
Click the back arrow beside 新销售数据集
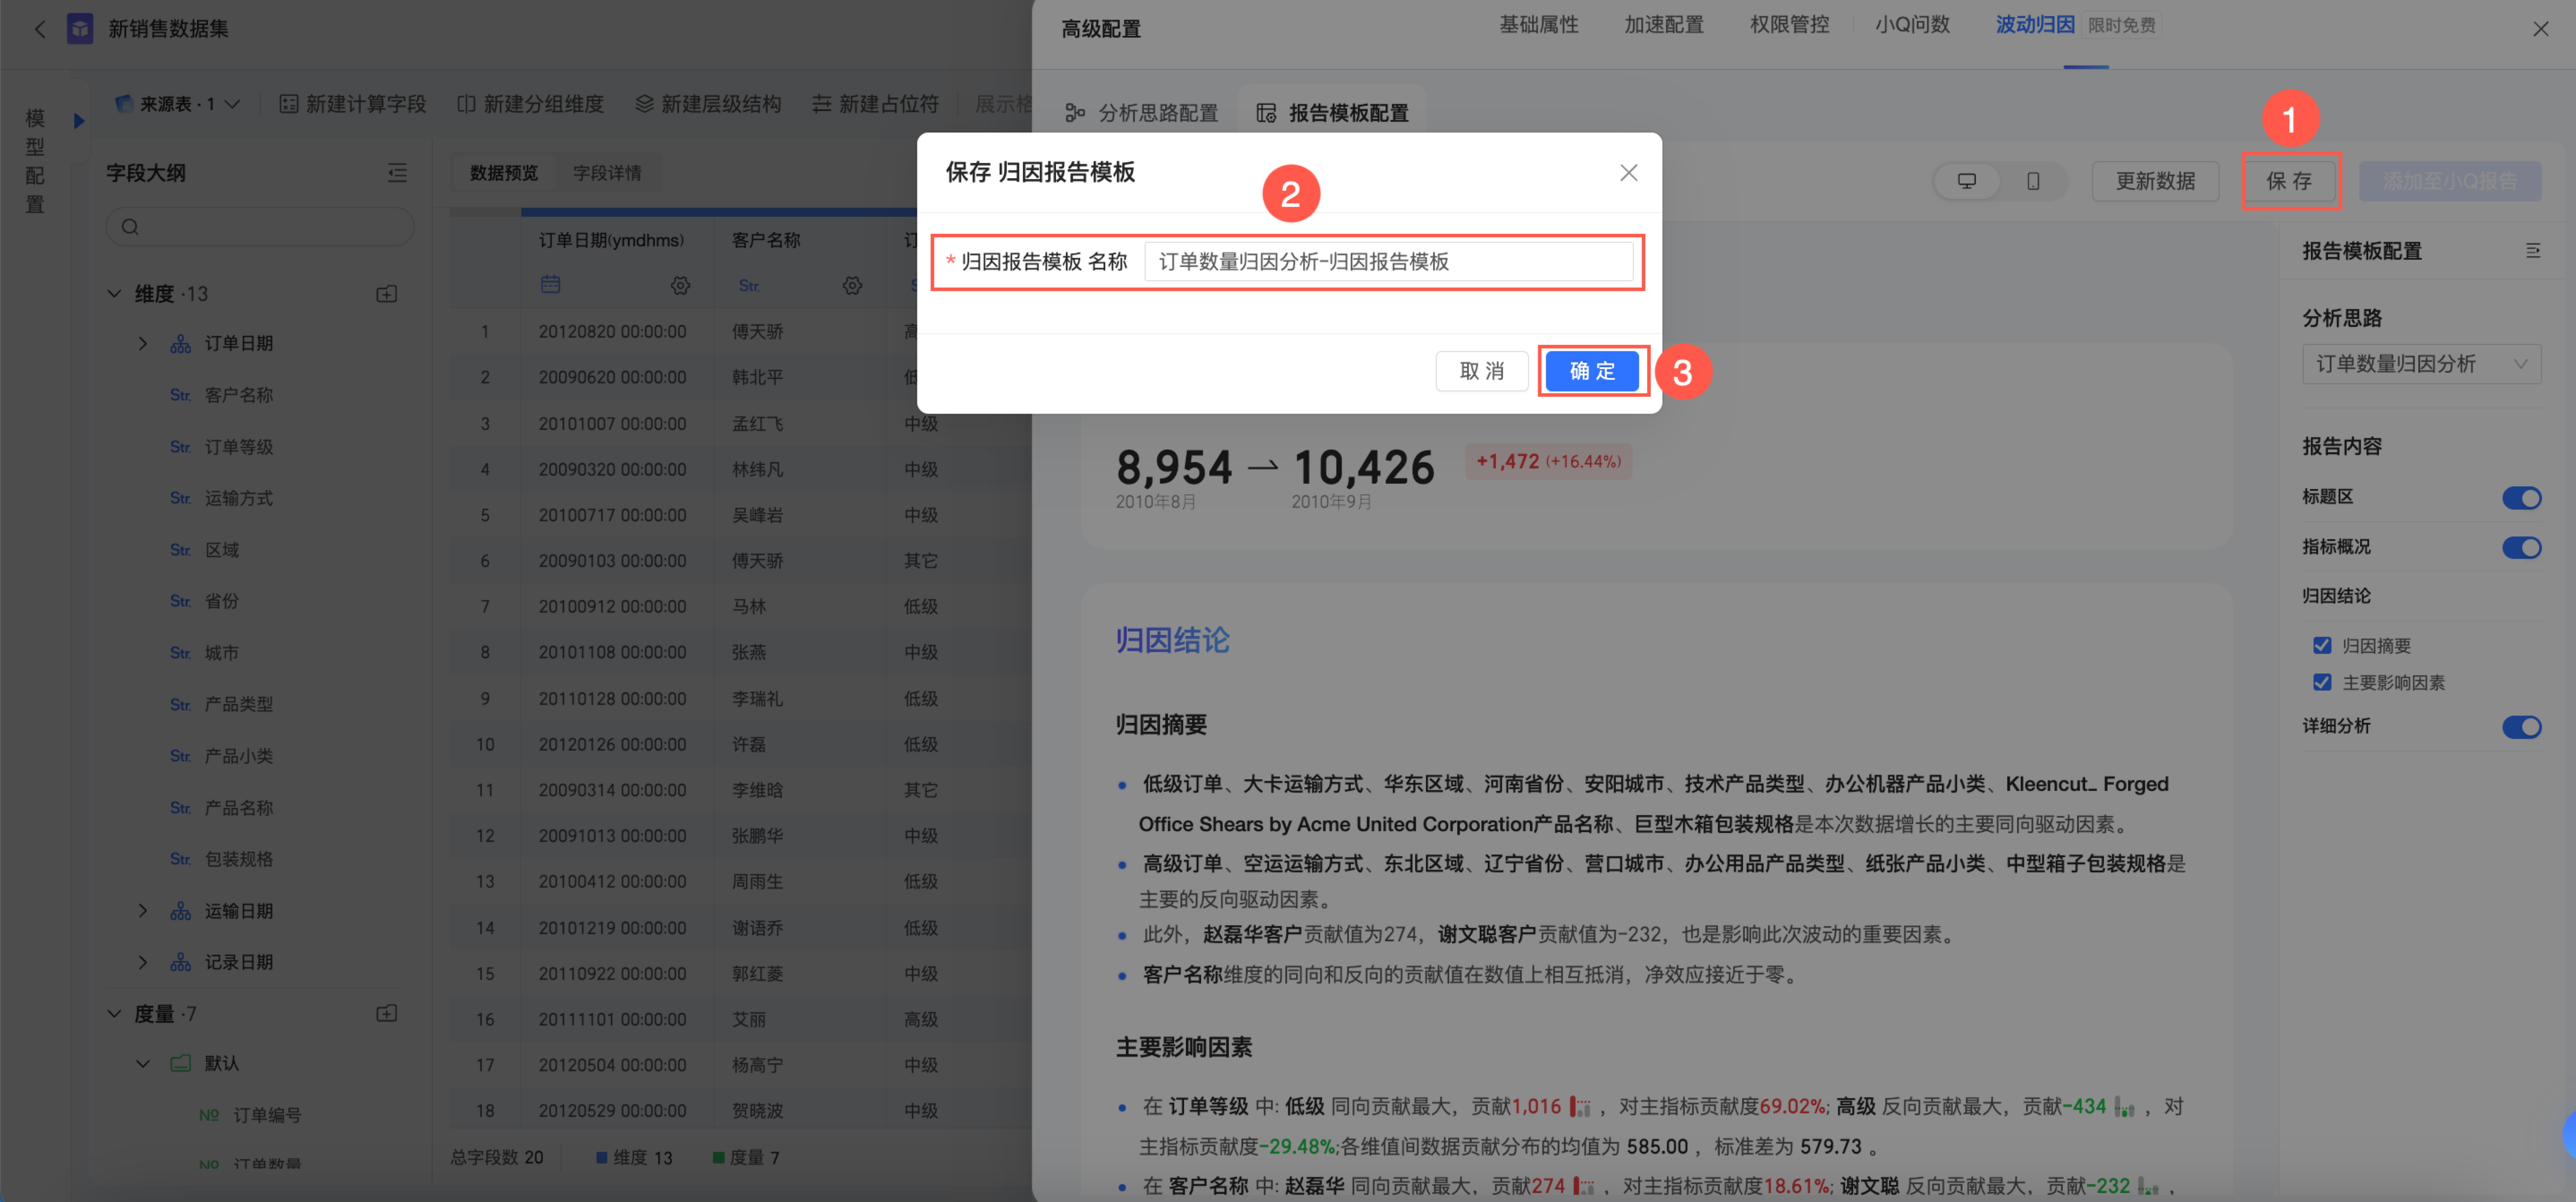click(40, 29)
